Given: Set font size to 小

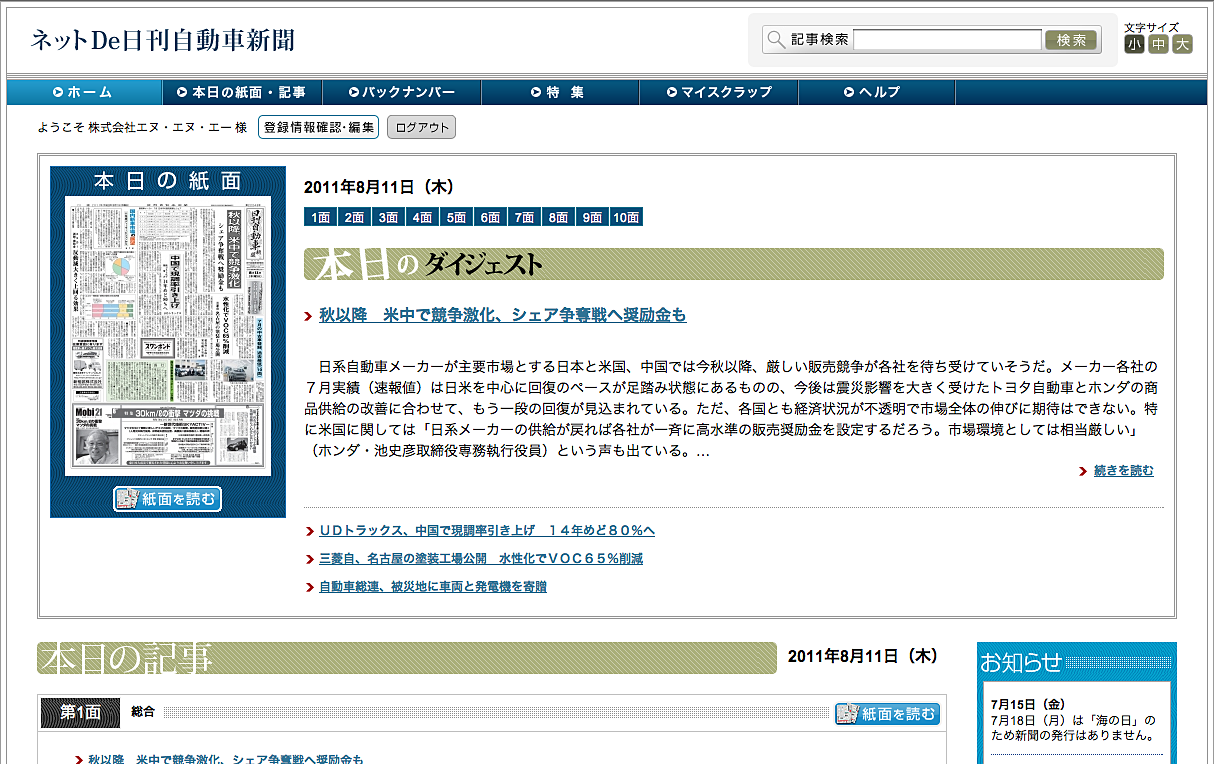Looking at the screenshot, I should (1134, 44).
